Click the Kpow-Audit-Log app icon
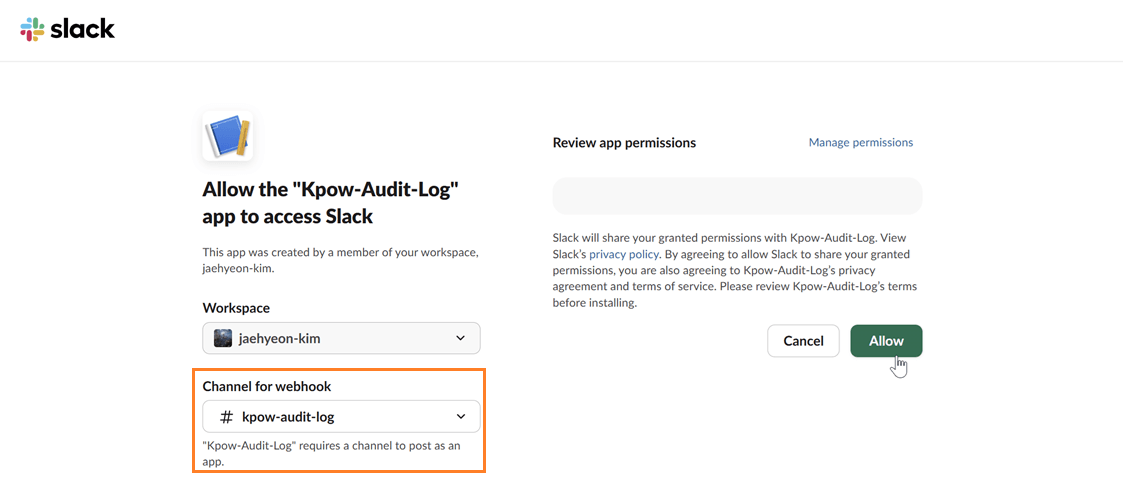 [228, 135]
